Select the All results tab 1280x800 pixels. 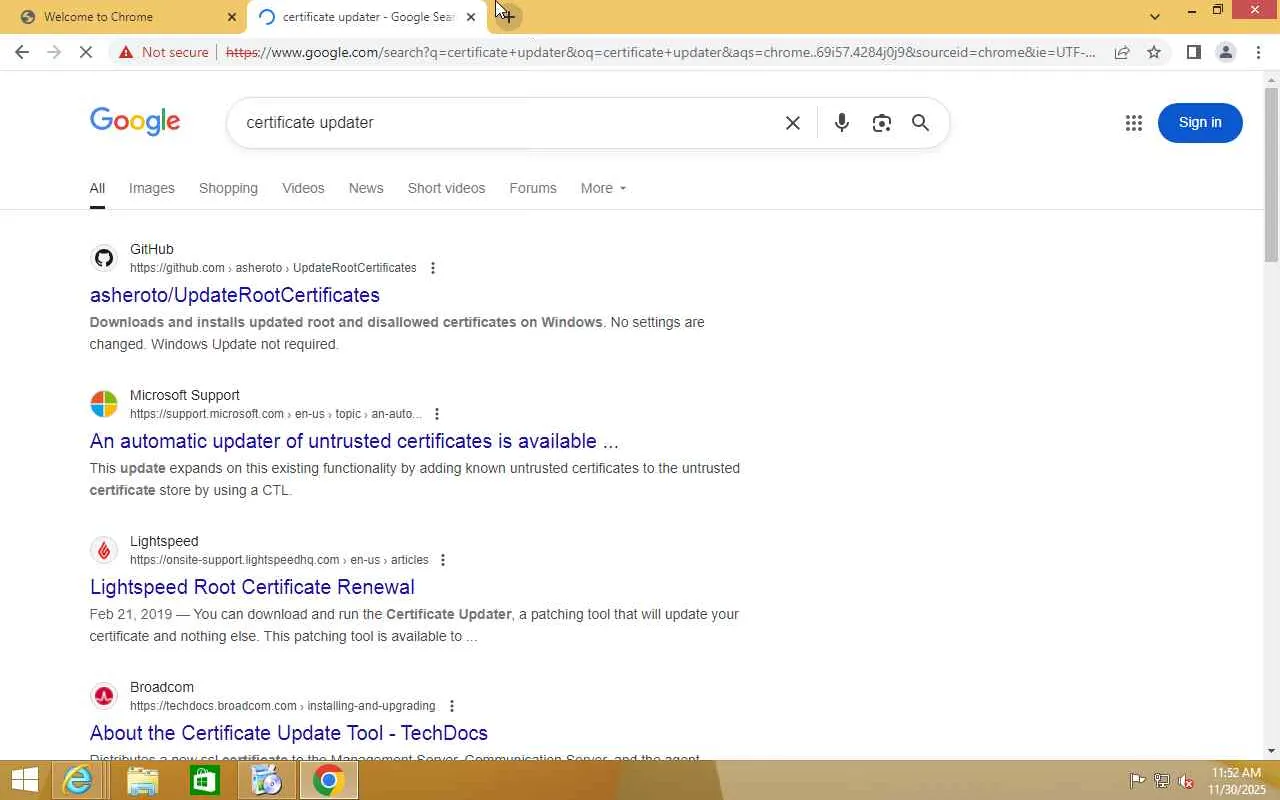click(x=97, y=188)
